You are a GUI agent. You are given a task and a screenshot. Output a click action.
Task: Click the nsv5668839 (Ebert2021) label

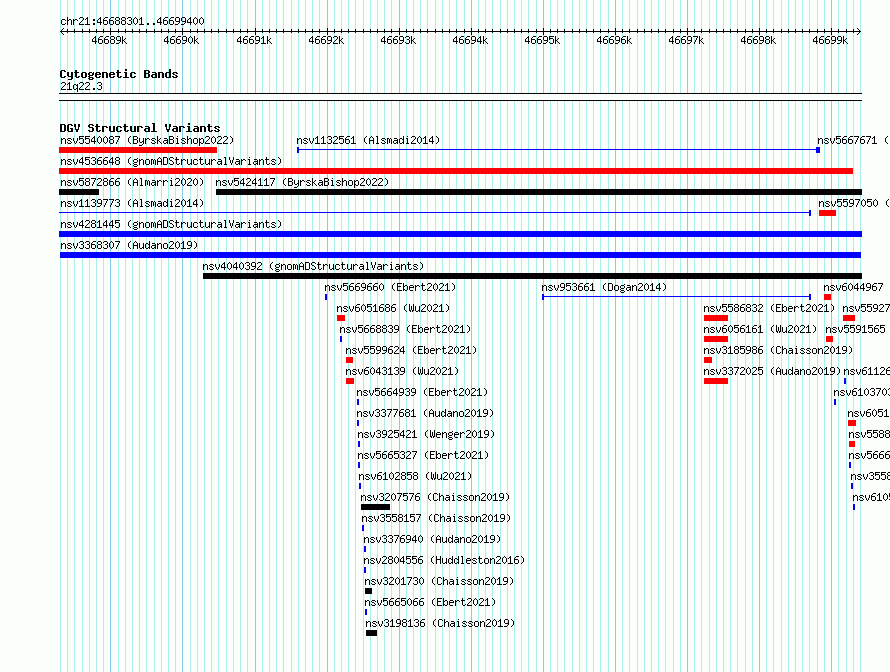(405, 329)
